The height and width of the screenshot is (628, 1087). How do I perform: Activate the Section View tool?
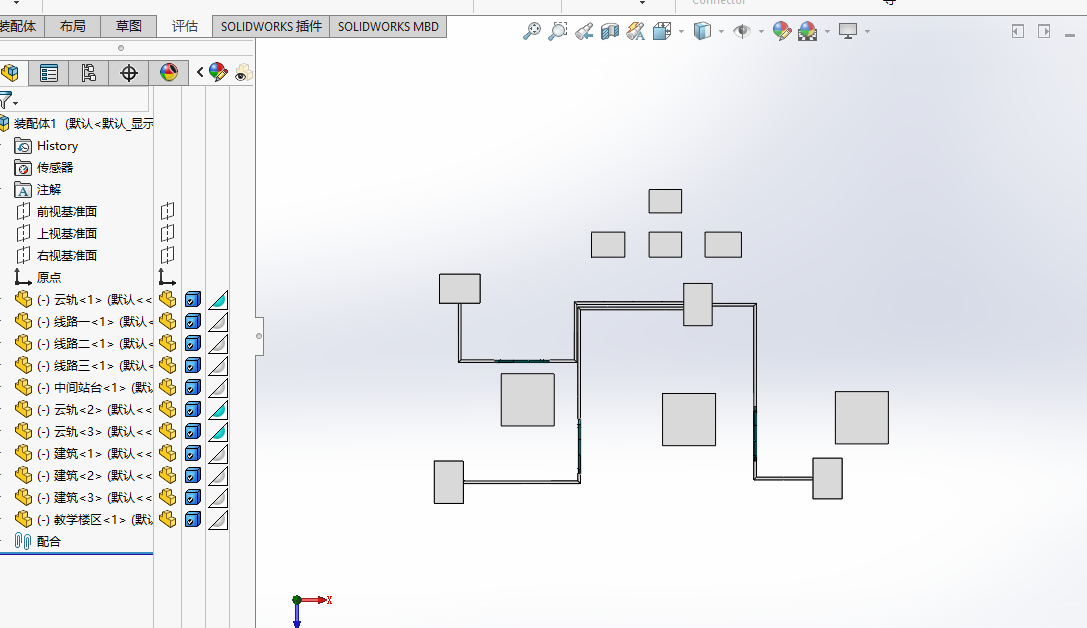point(610,30)
